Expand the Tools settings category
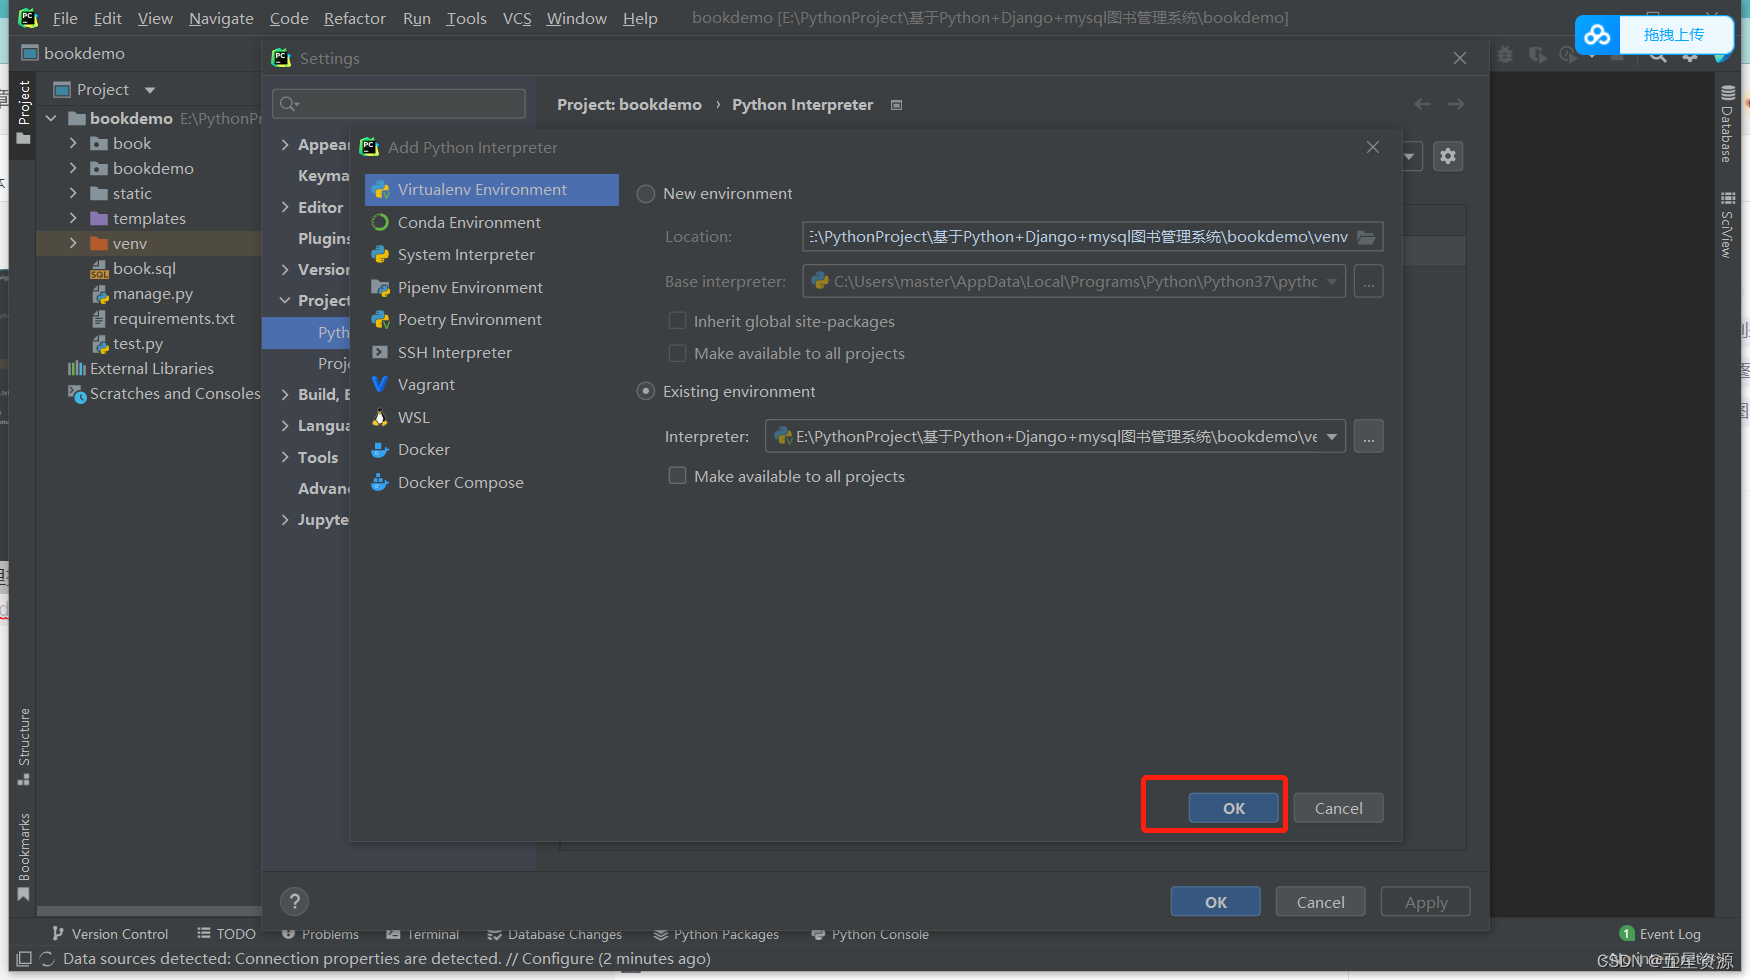The image size is (1750, 980). coord(285,457)
